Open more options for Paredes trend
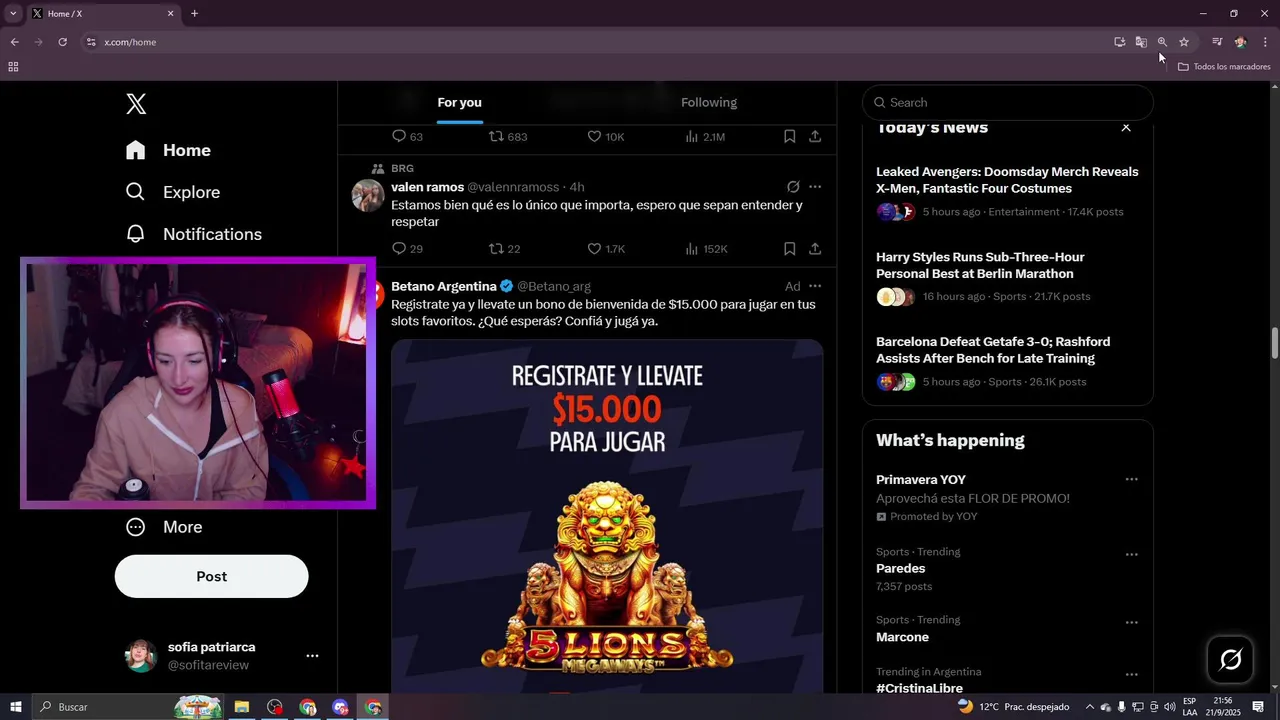The height and width of the screenshot is (720, 1280). click(x=1131, y=554)
